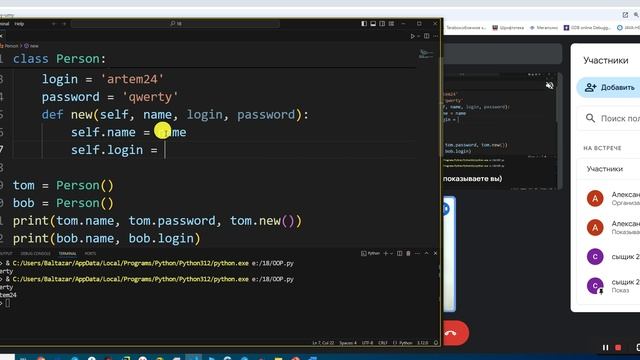
Task: Click print(bob.name, bob.login) line
Action: point(107,238)
